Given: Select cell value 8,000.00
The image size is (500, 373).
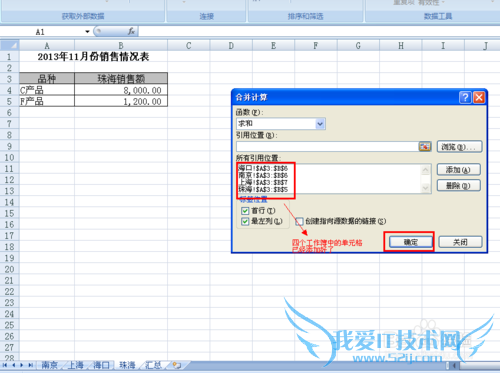Looking at the screenshot, I should pyautogui.click(x=121, y=90).
